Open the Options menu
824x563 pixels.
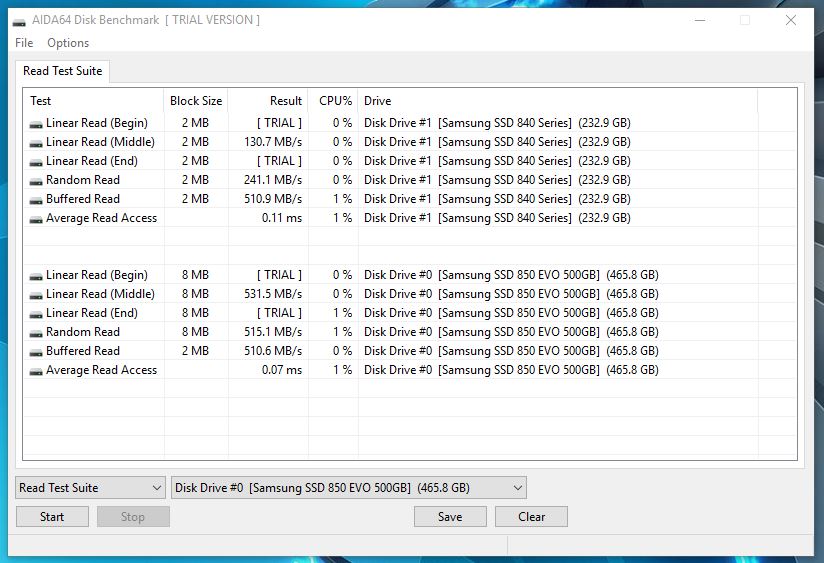pyautogui.click(x=68, y=43)
